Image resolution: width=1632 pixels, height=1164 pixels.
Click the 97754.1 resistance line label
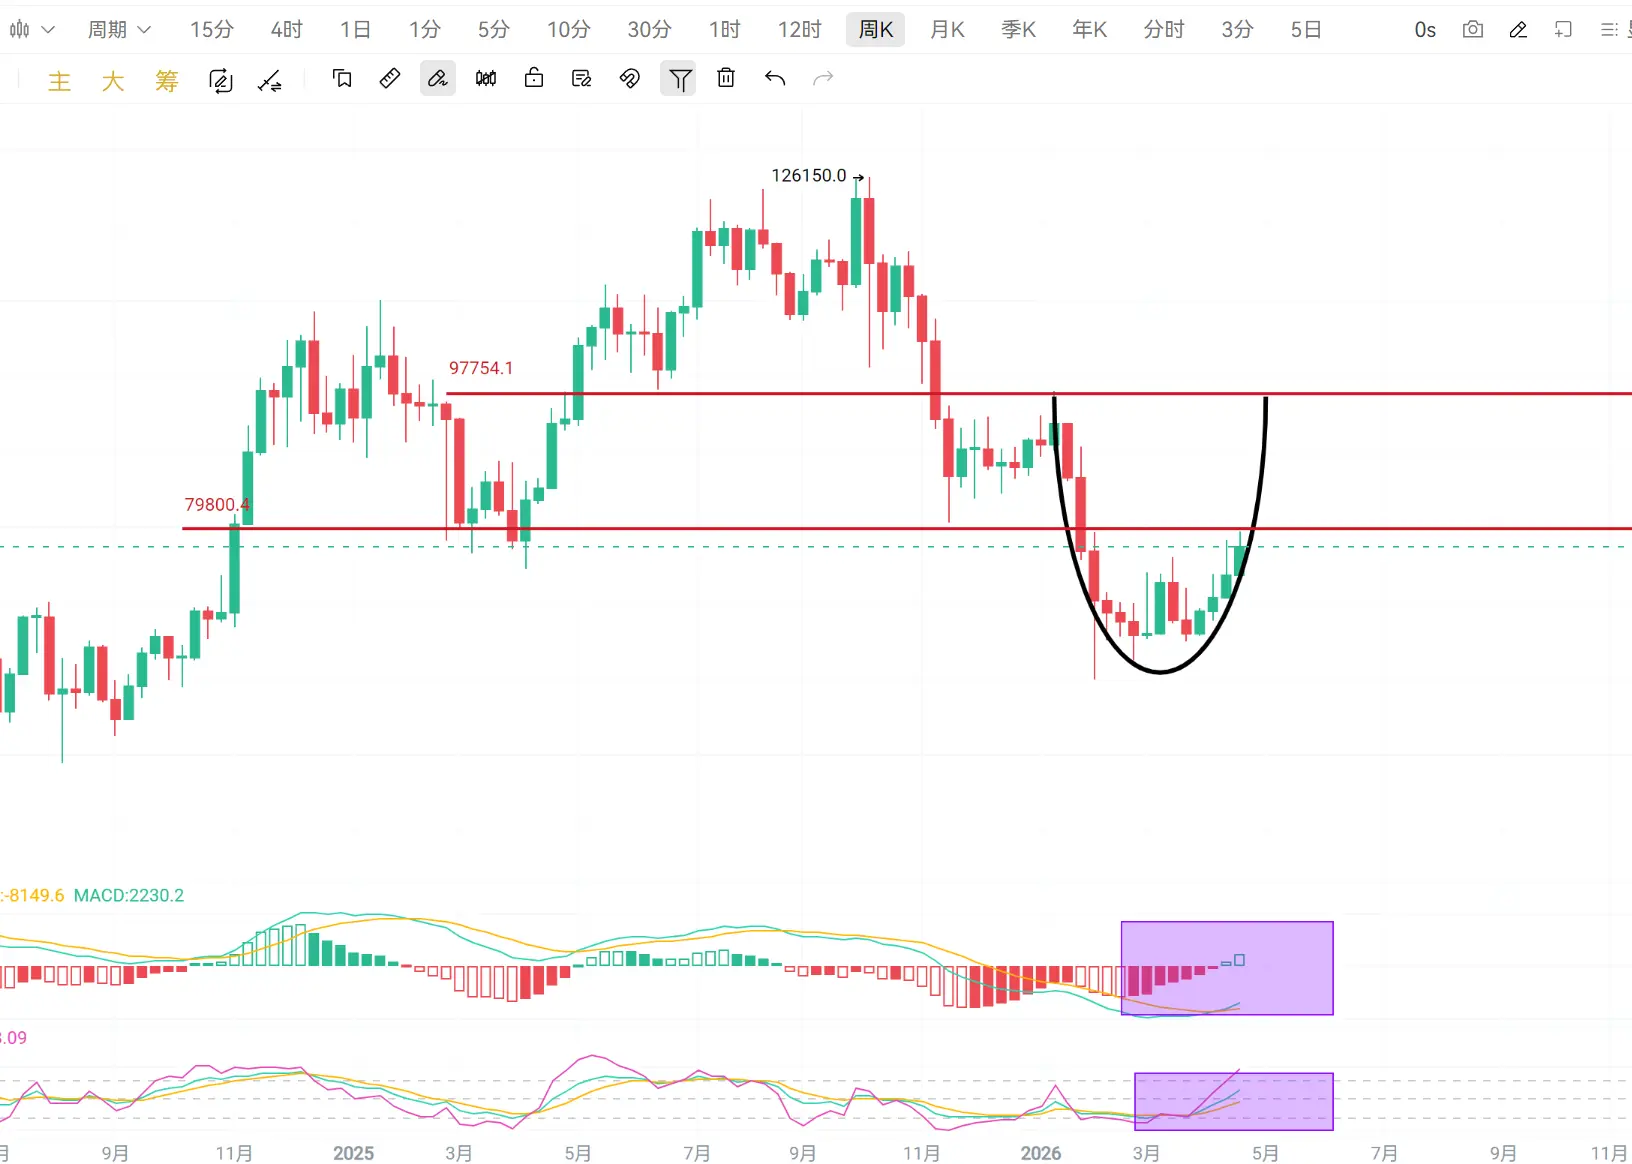481,368
